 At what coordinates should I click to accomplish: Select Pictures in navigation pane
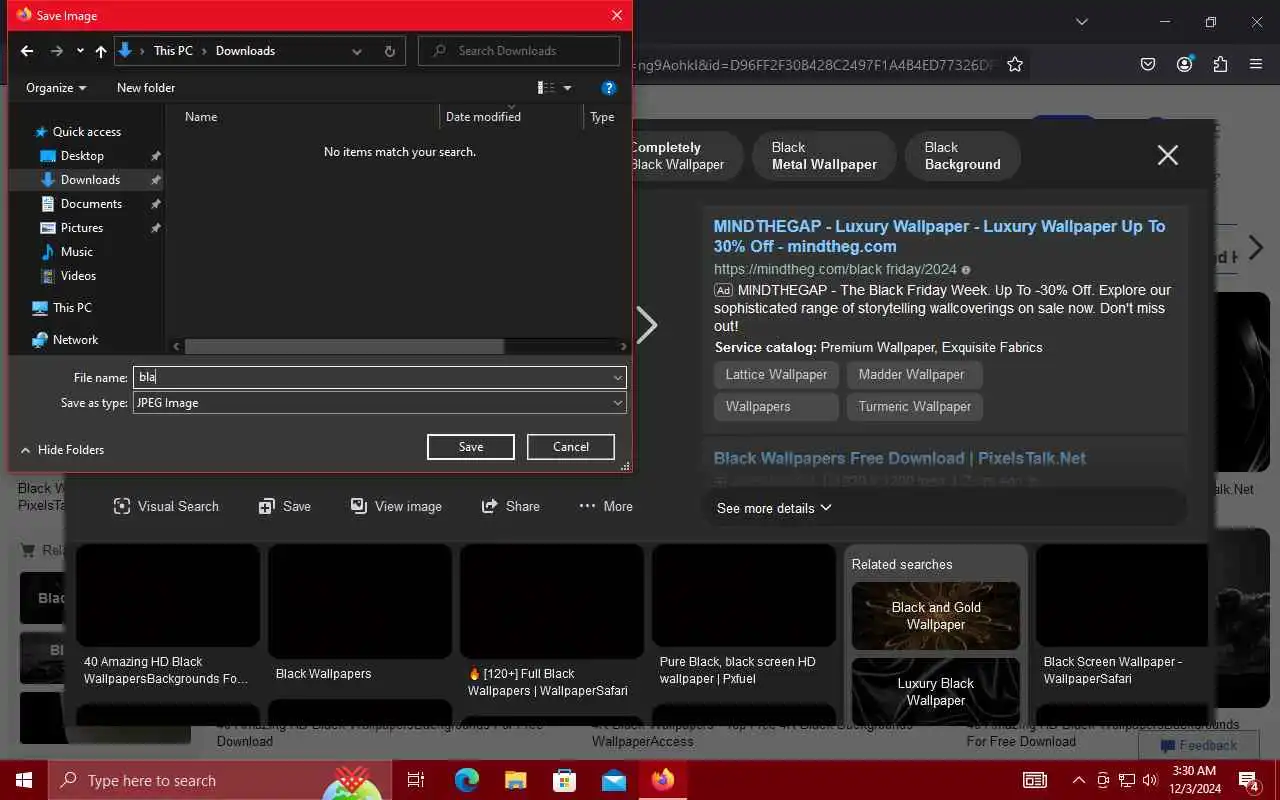81,228
